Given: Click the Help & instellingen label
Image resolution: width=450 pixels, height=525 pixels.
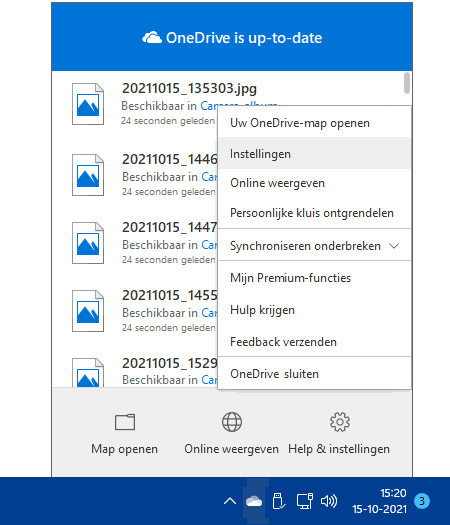Looking at the screenshot, I should [339, 449].
